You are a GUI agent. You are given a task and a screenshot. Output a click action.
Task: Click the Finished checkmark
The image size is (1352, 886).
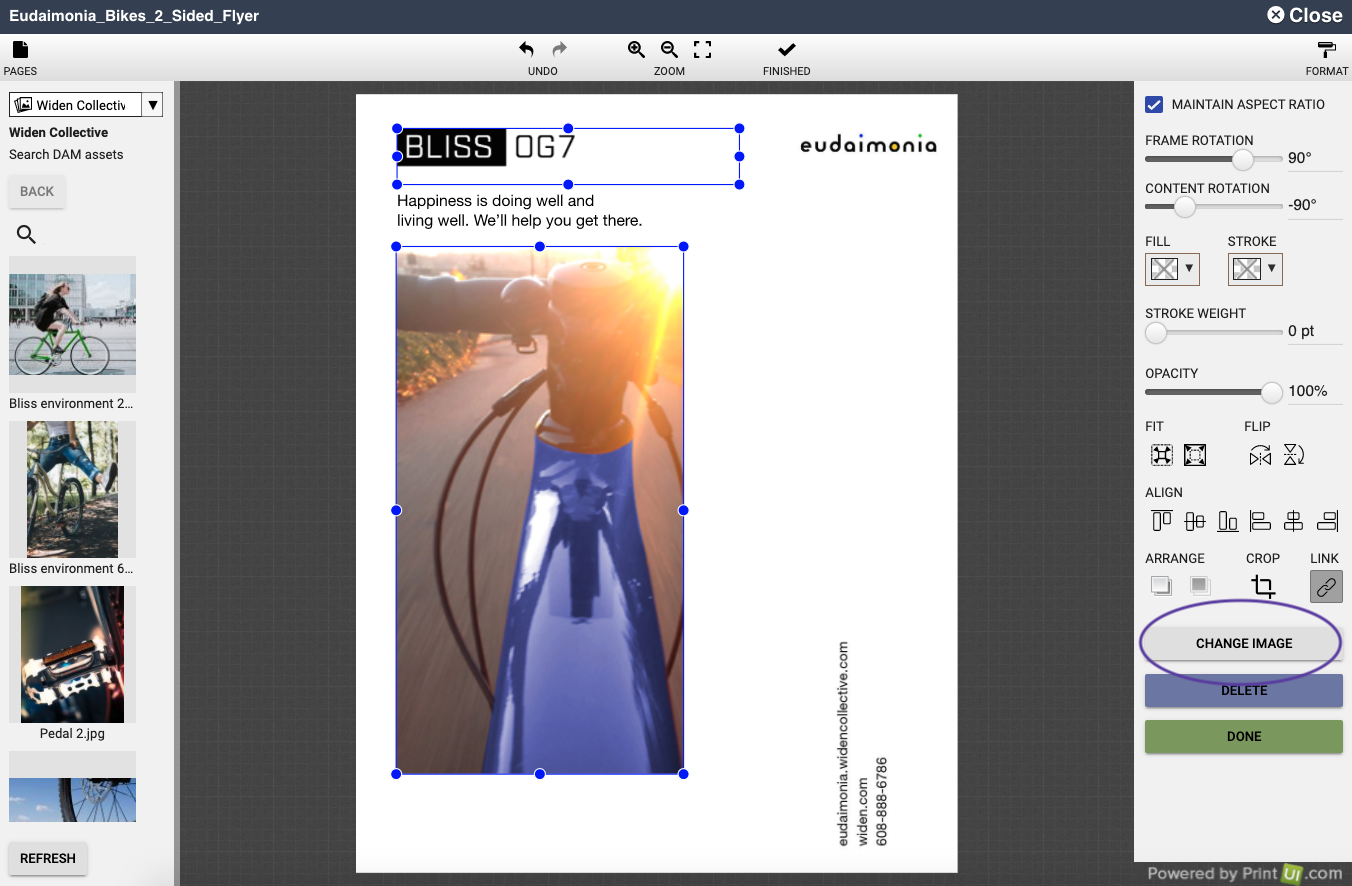tap(787, 49)
